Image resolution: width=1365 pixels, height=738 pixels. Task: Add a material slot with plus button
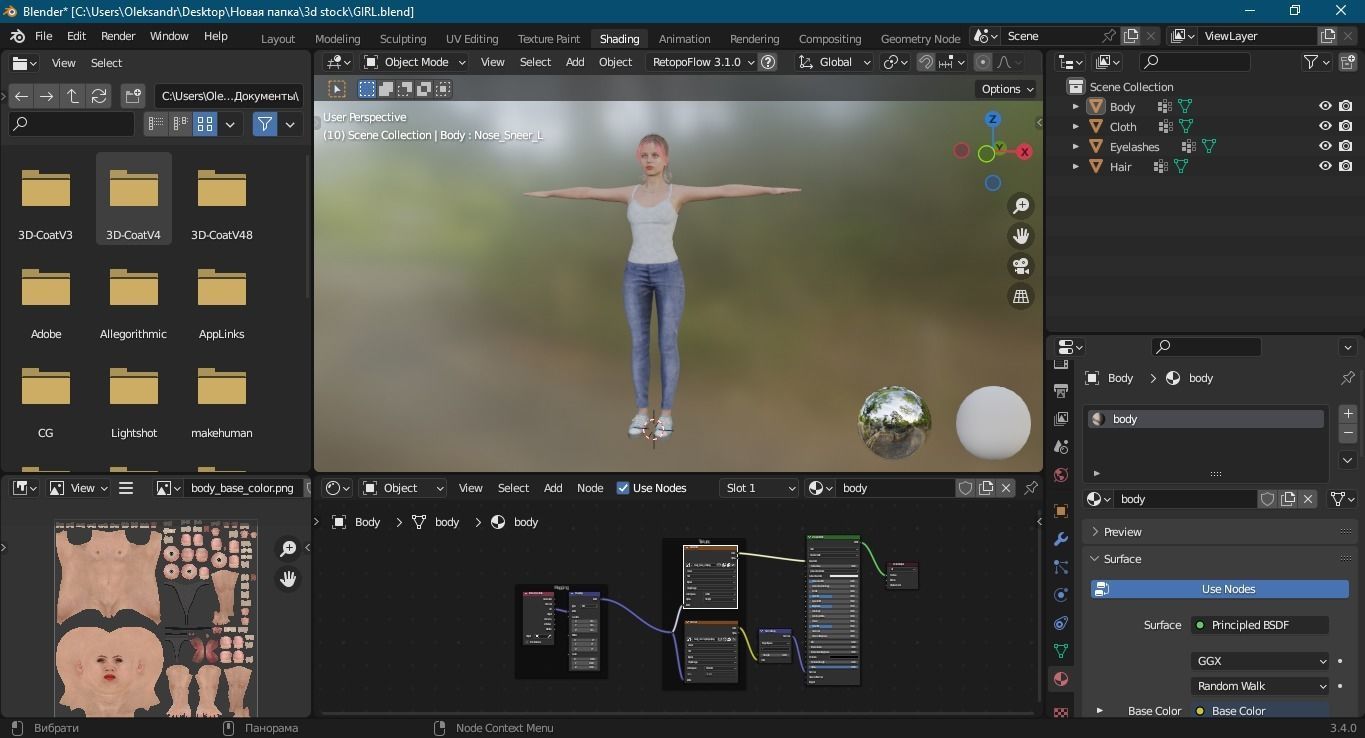click(1348, 413)
